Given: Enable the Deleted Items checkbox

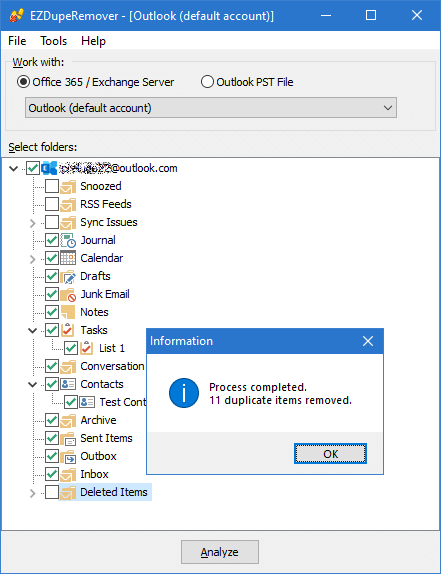Looking at the screenshot, I should [x=52, y=492].
